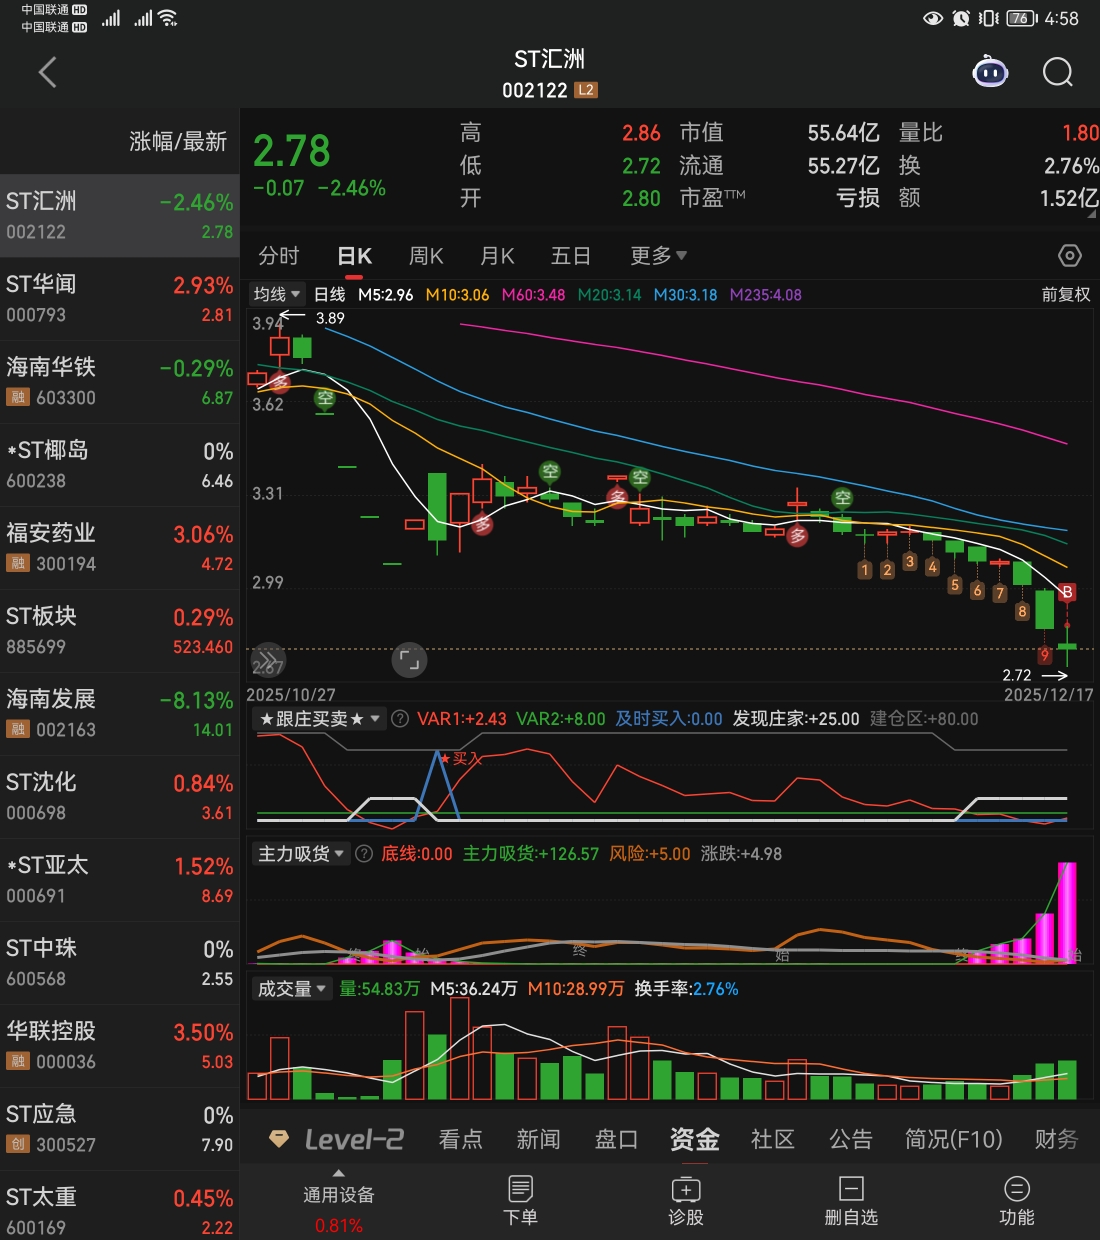Viewport: 1100px width, 1240px height.
Task: Select *ST椰岛 600238 in stock list
Action: click(120, 465)
